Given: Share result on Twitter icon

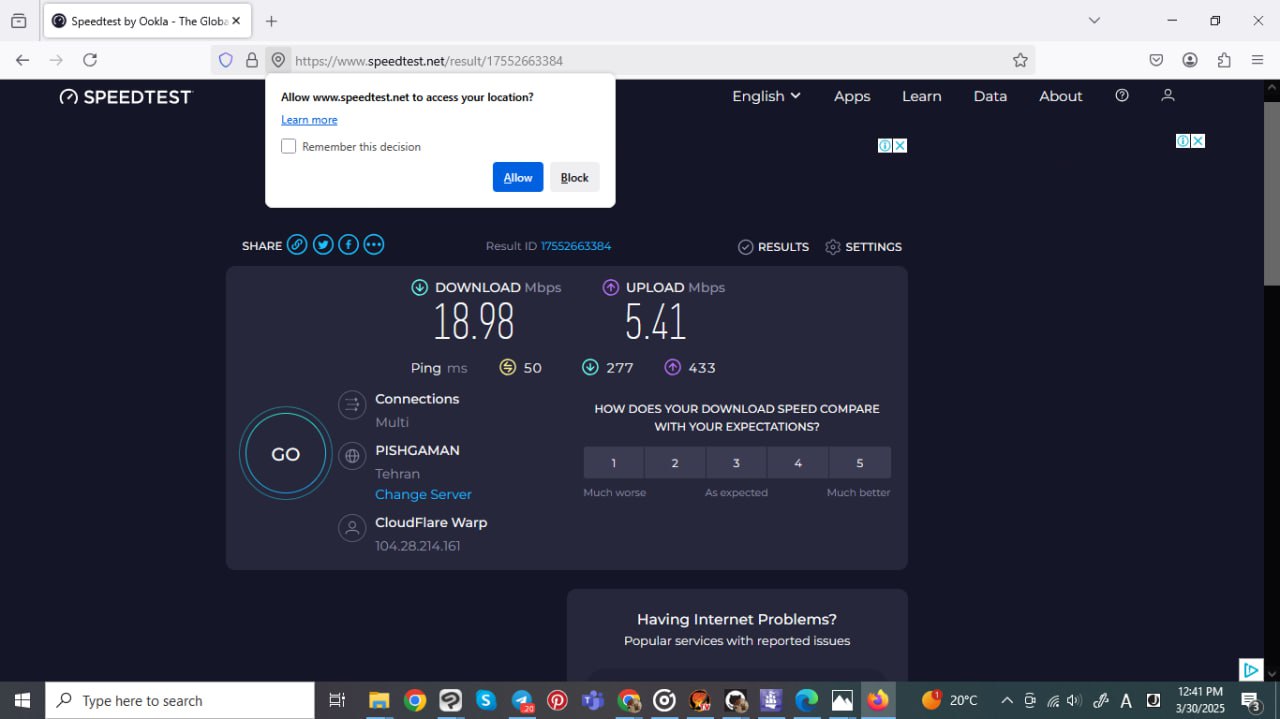Looking at the screenshot, I should 322,245.
